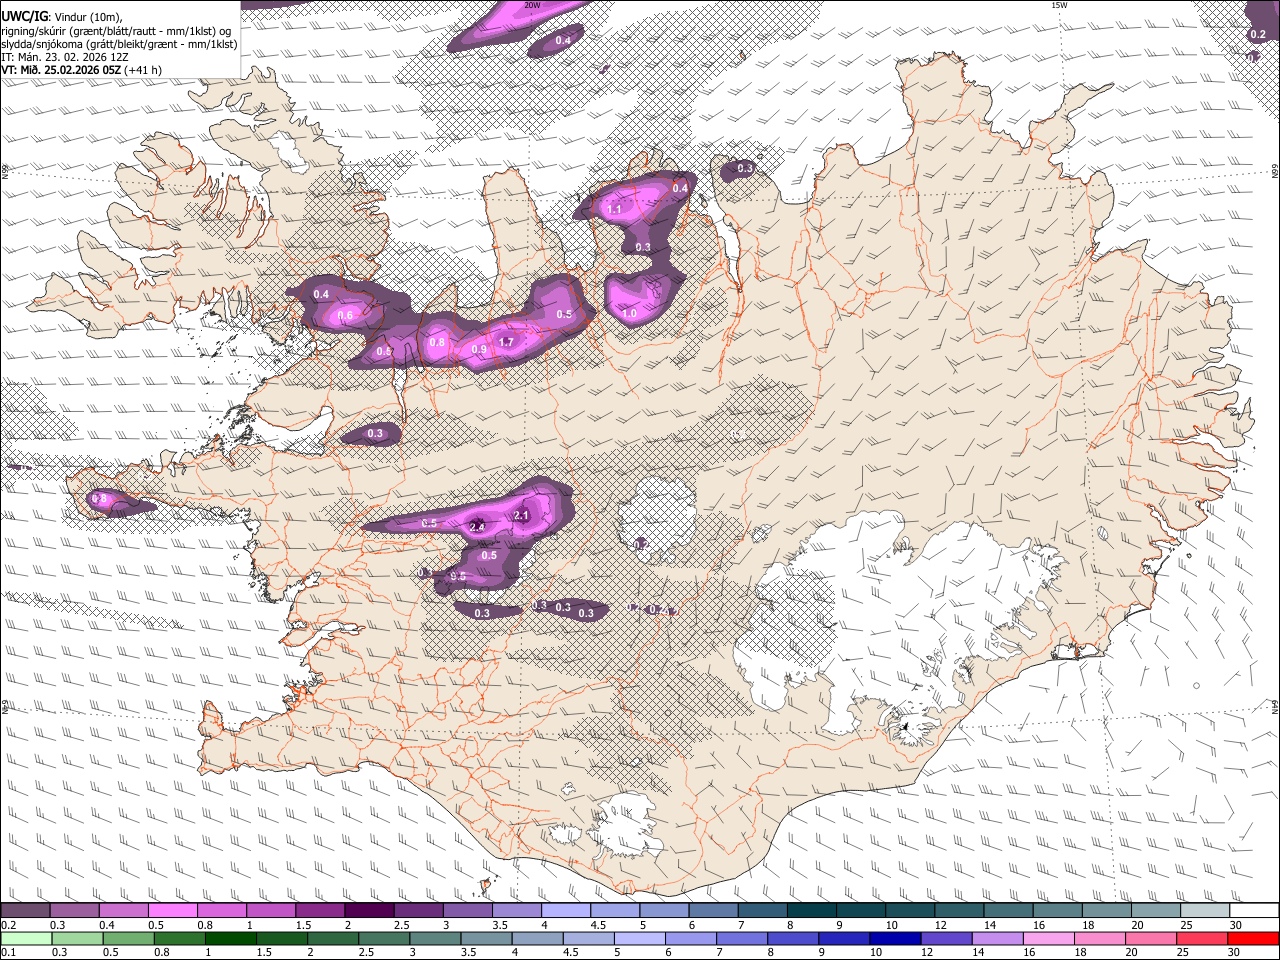Pick the pale green 0.1 swatch in lower legend
The height and width of the screenshot is (960, 1280).
point(24,938)
